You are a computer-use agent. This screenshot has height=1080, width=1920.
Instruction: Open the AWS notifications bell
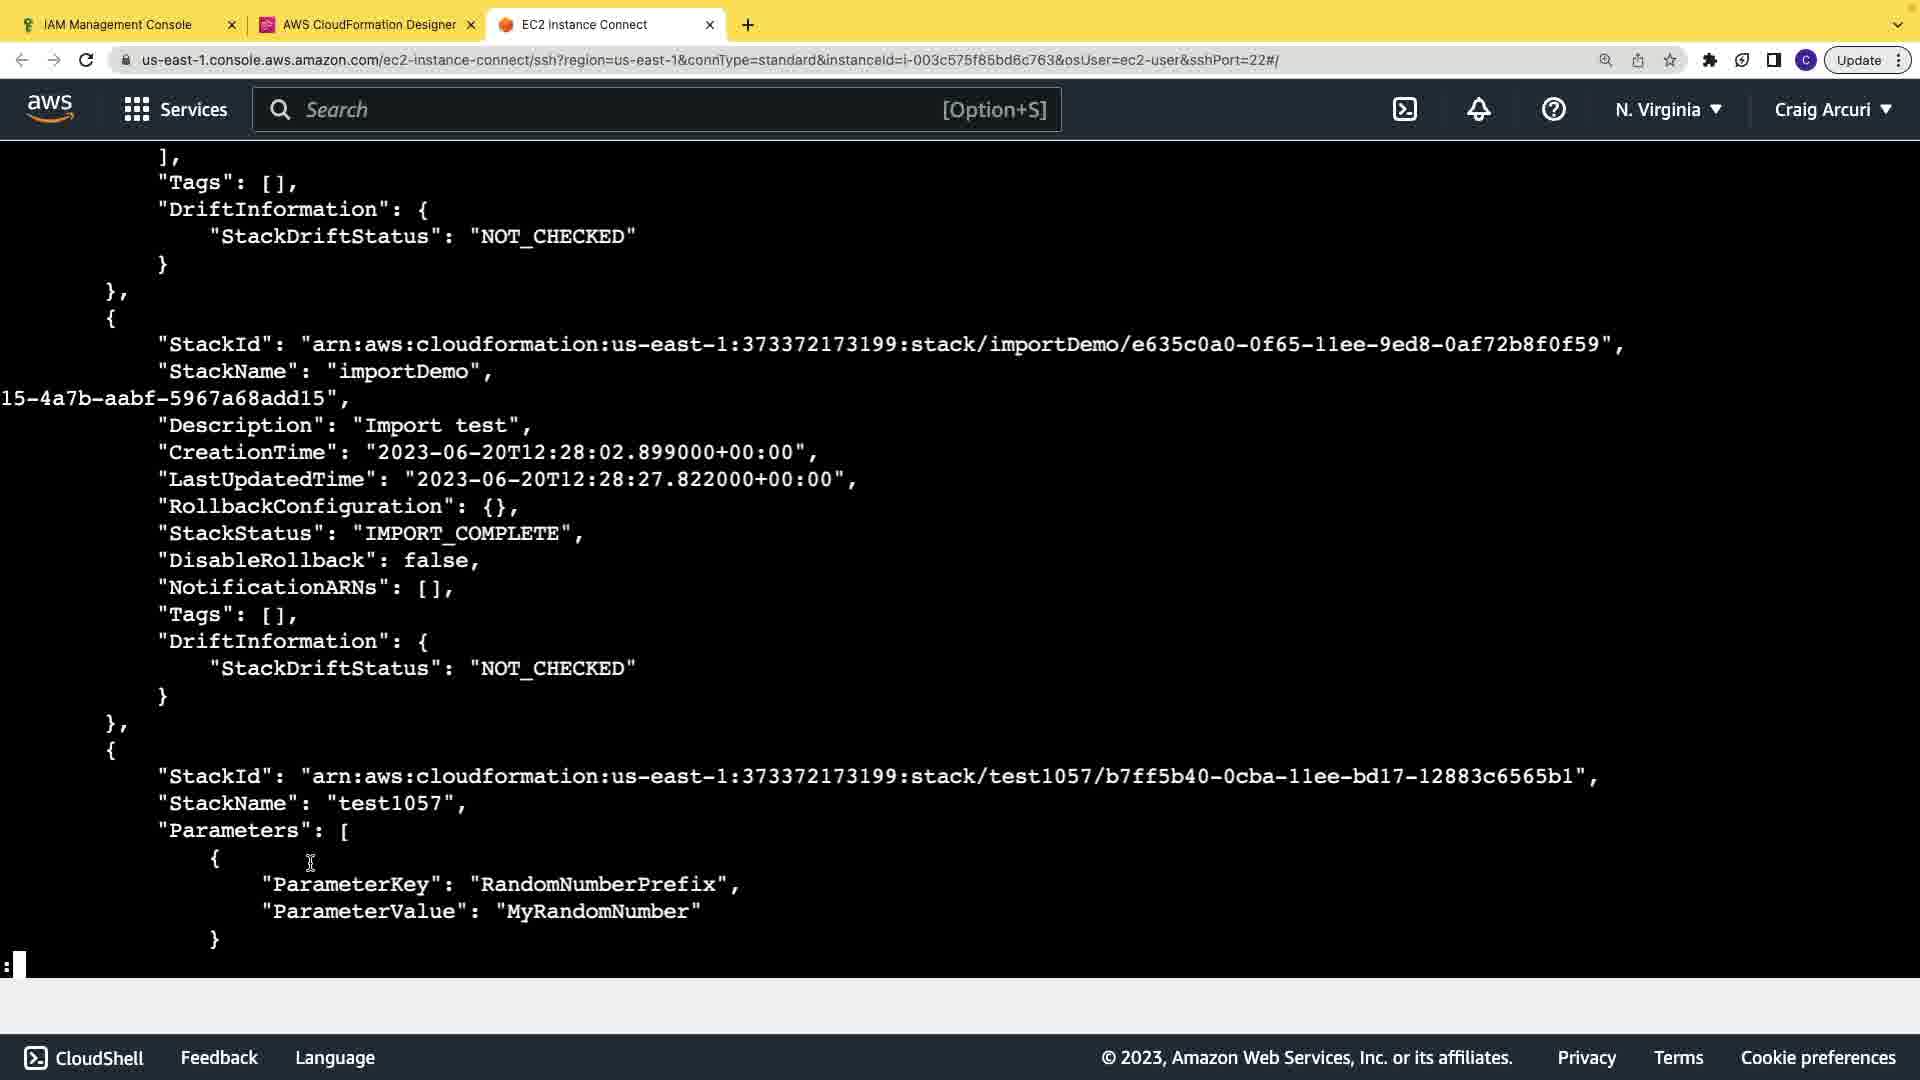coord(1479,110)
